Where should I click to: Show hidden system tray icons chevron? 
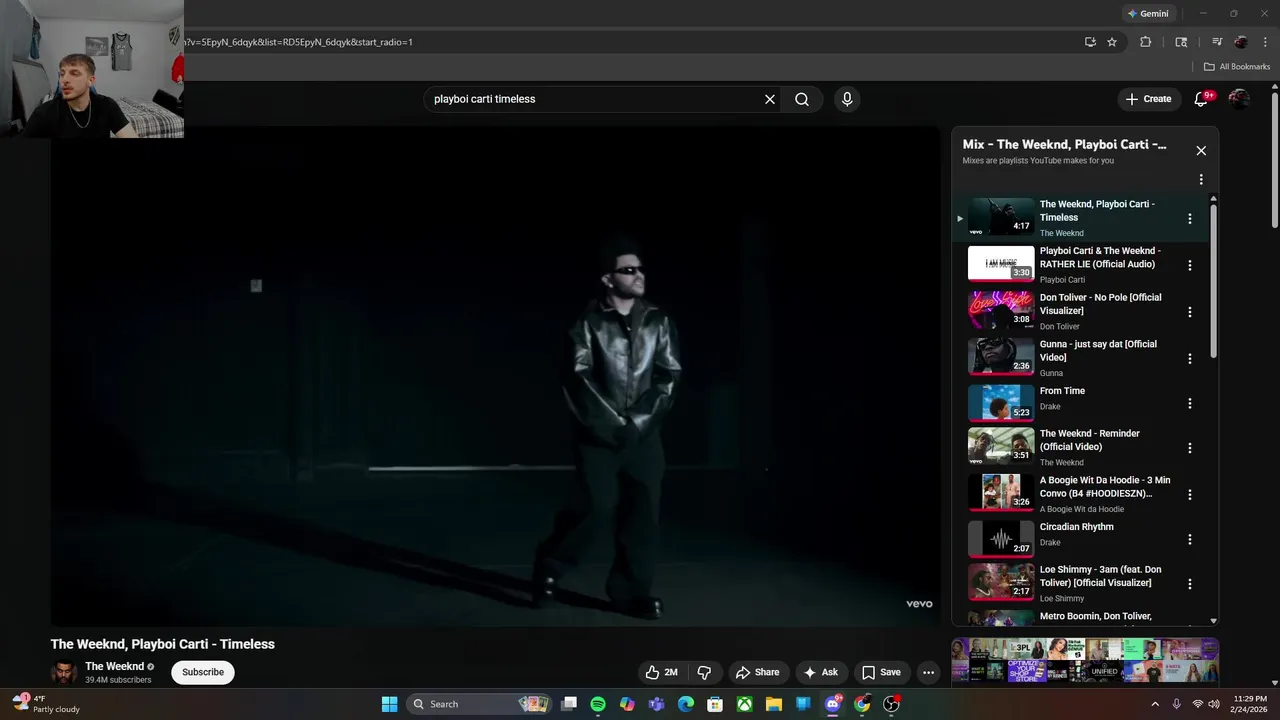pyautogui.click(x=1155, y=704)
